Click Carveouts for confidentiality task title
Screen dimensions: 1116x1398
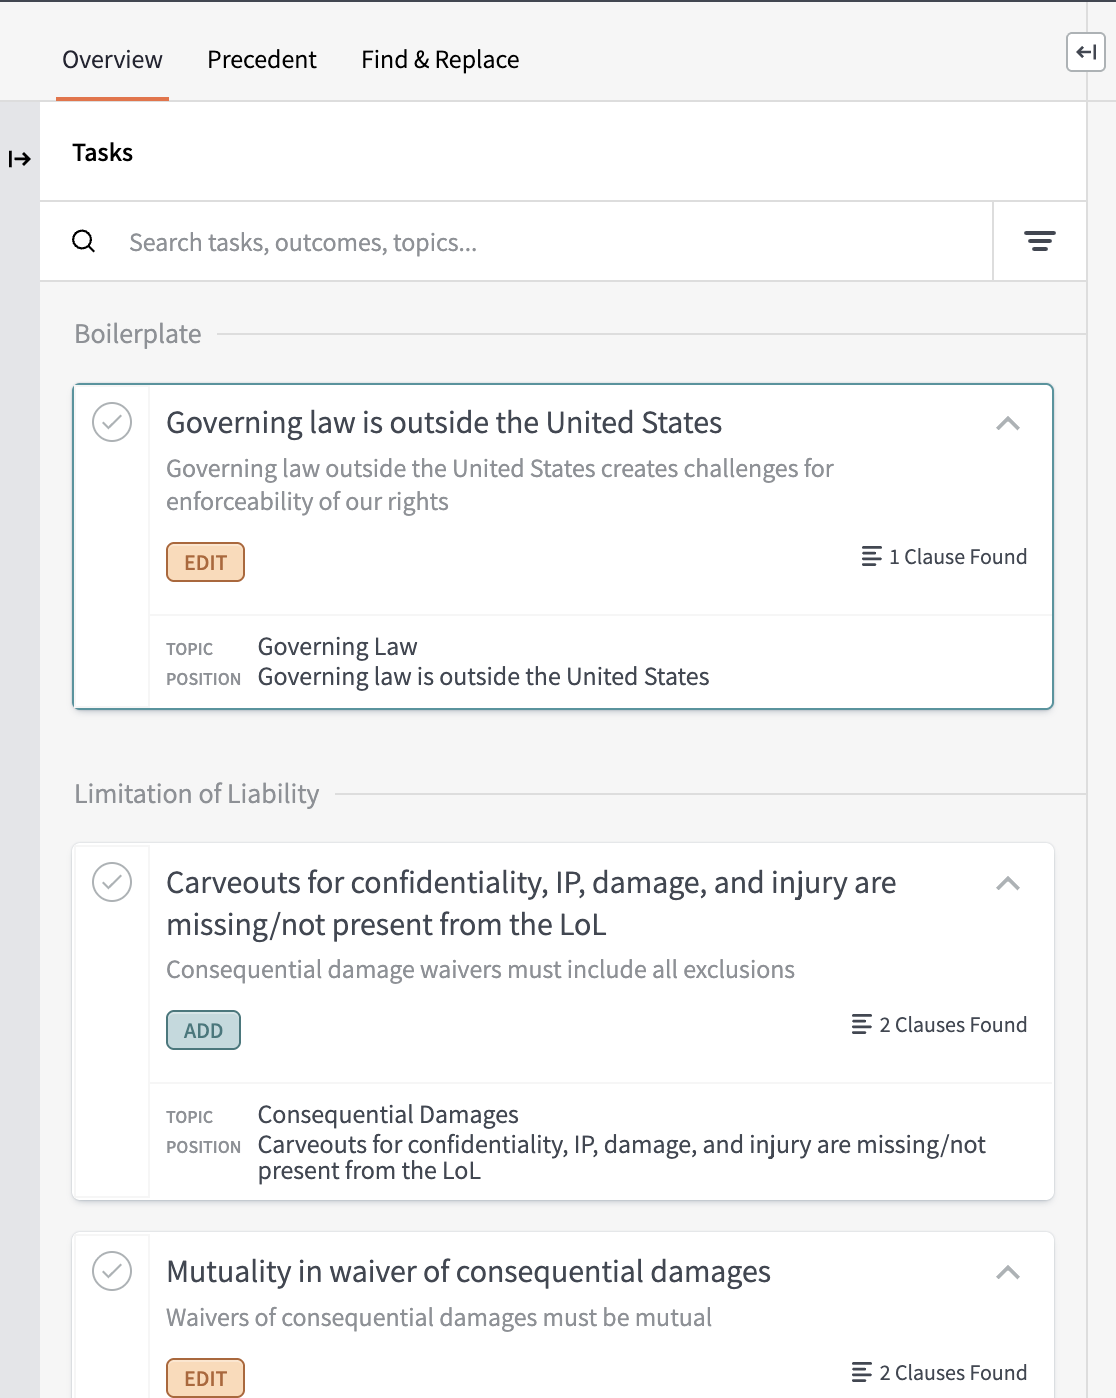[x=531, y=903]
